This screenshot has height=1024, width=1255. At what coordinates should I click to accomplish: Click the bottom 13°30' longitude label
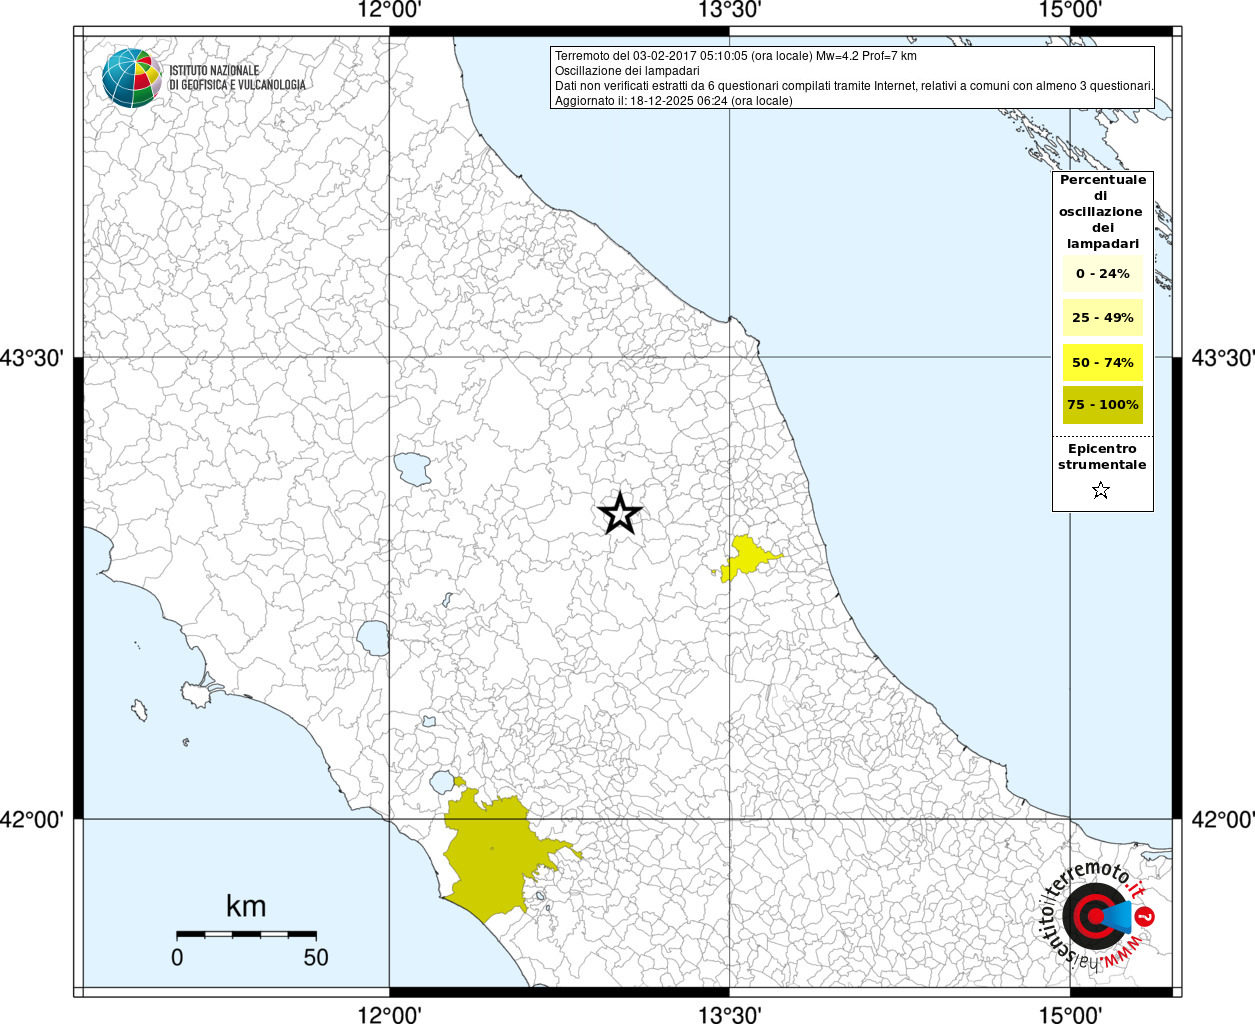pyautogui.click(x=730, y=1014)
